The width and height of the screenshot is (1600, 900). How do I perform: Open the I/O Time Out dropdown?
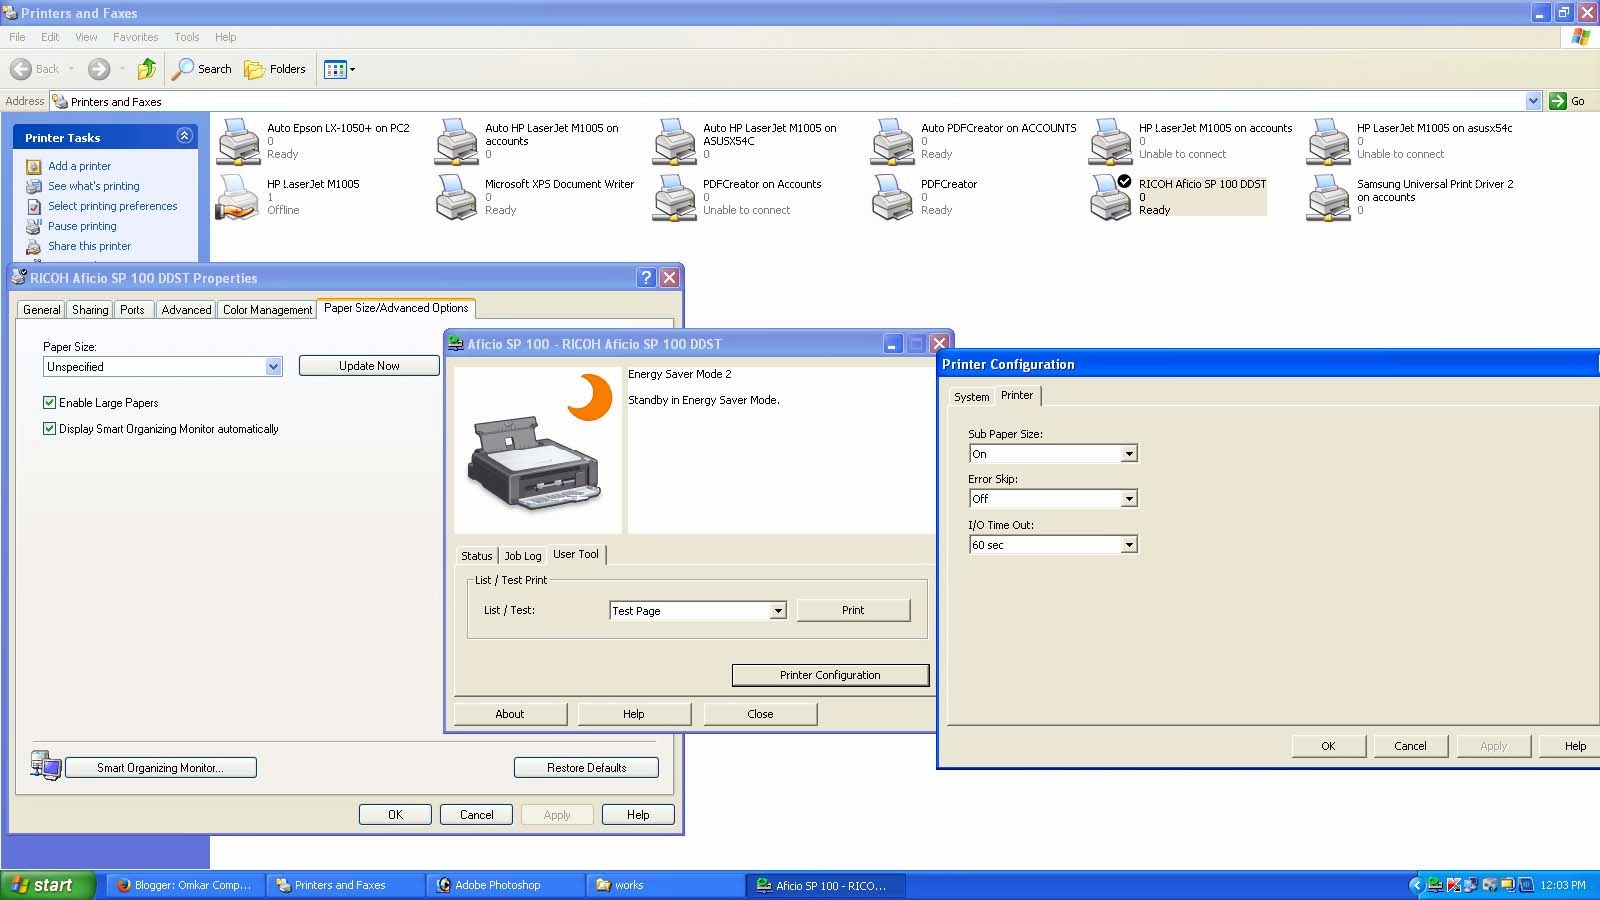(x=1128, y=544)
